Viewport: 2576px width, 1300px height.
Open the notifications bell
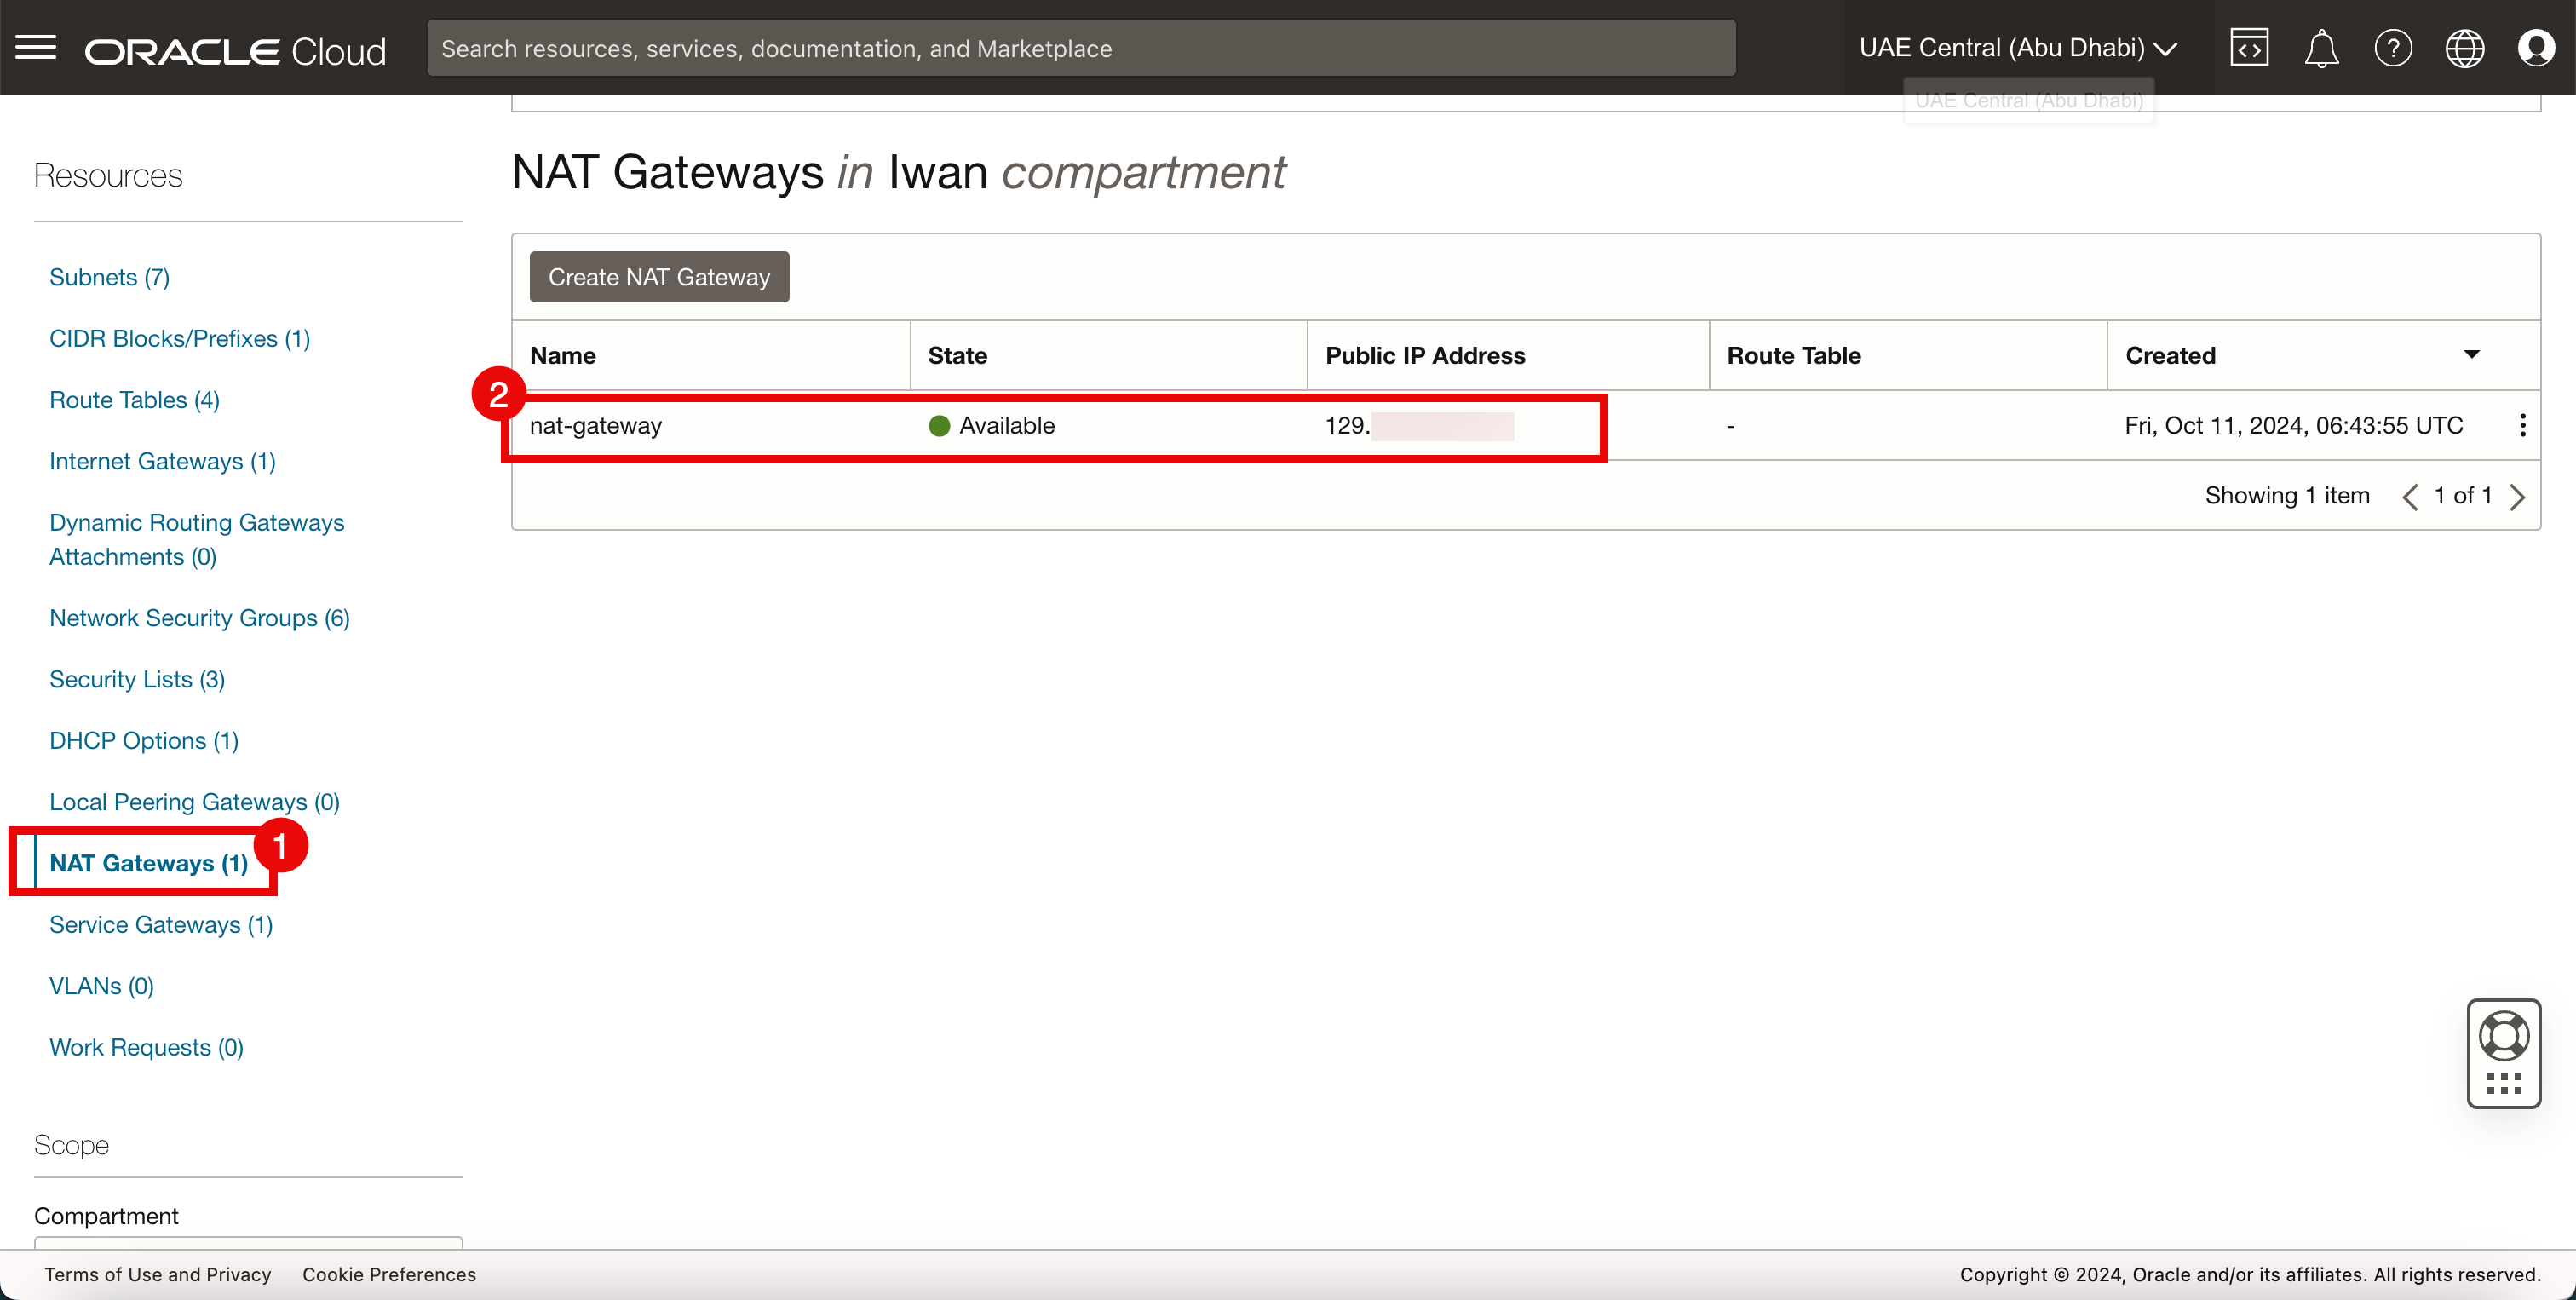(2321, 47)
